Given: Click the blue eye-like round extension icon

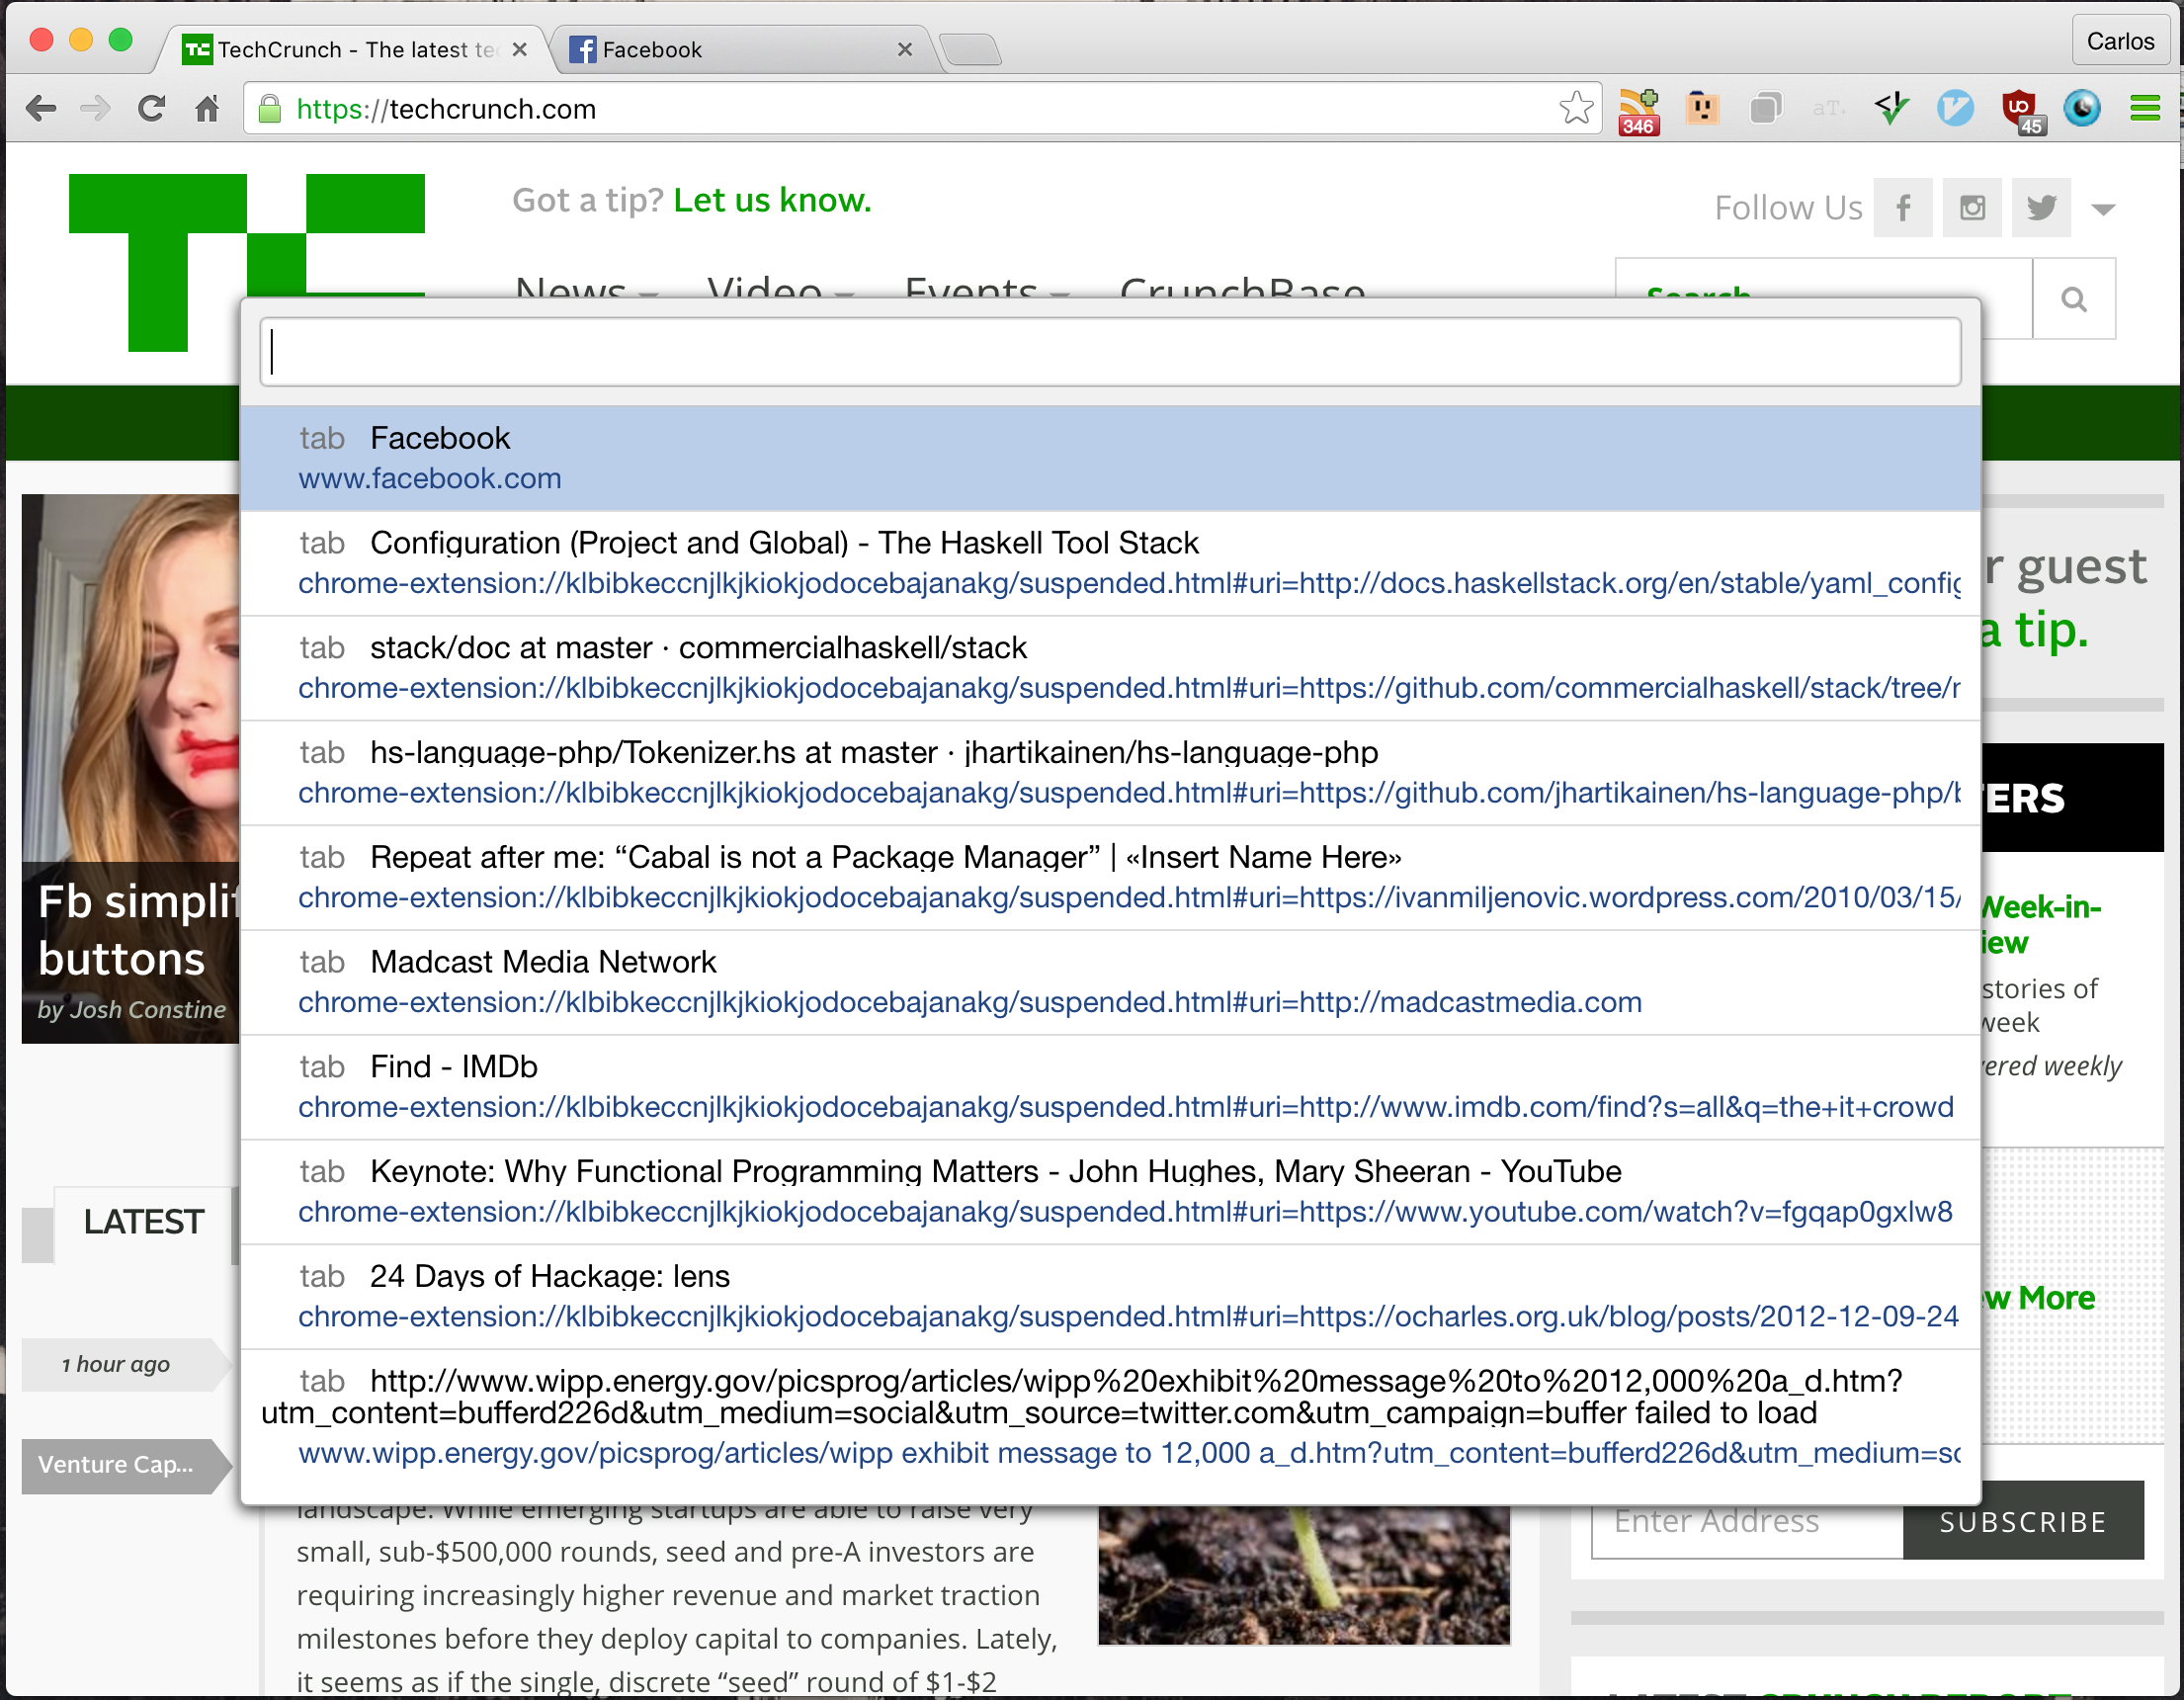Looking at the screenshot, I should tap(2082, 108).
